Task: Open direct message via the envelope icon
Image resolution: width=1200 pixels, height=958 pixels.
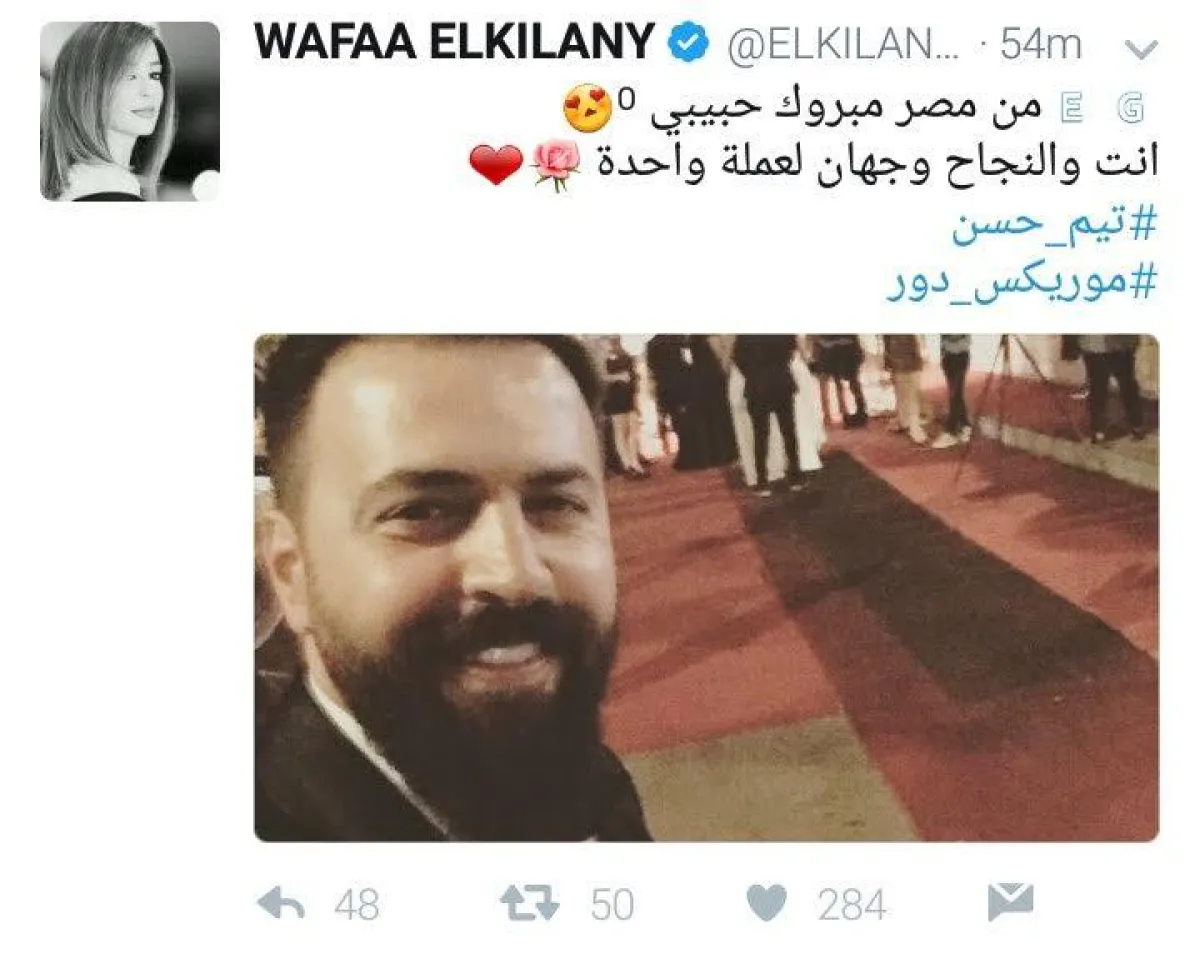Action: 1010,903
